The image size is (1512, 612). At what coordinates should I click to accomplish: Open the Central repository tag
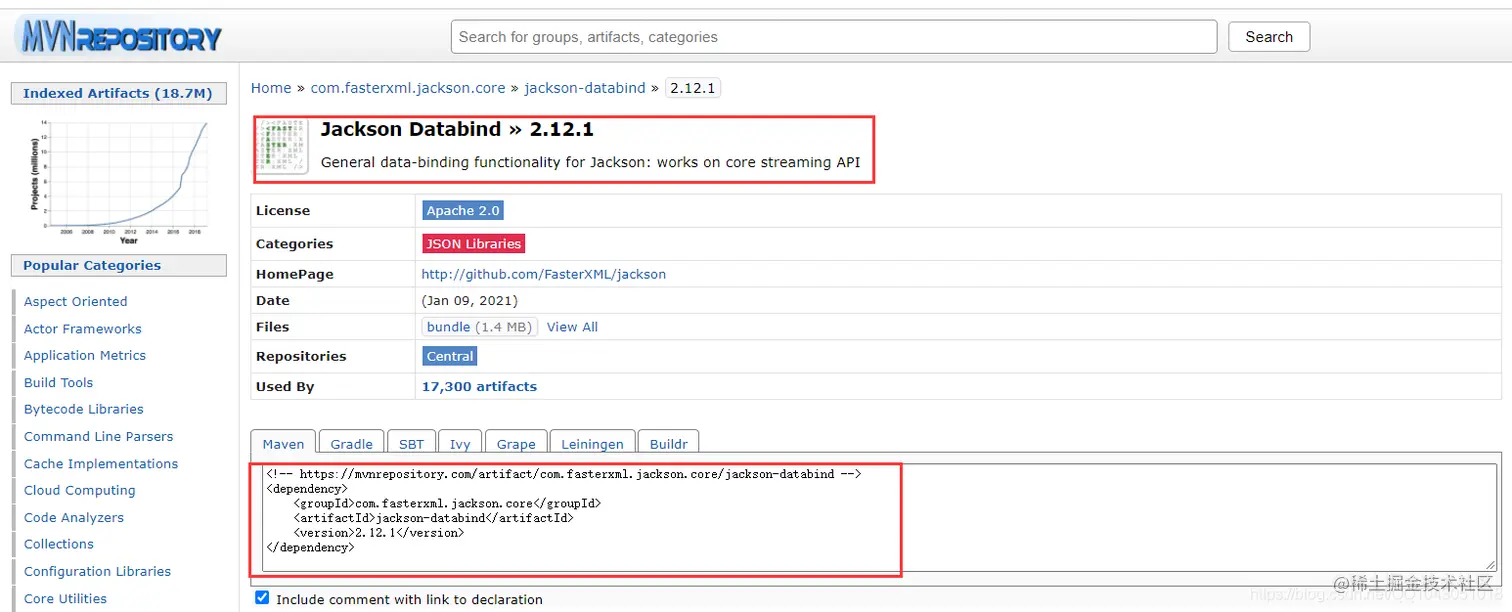pos(450,356)
